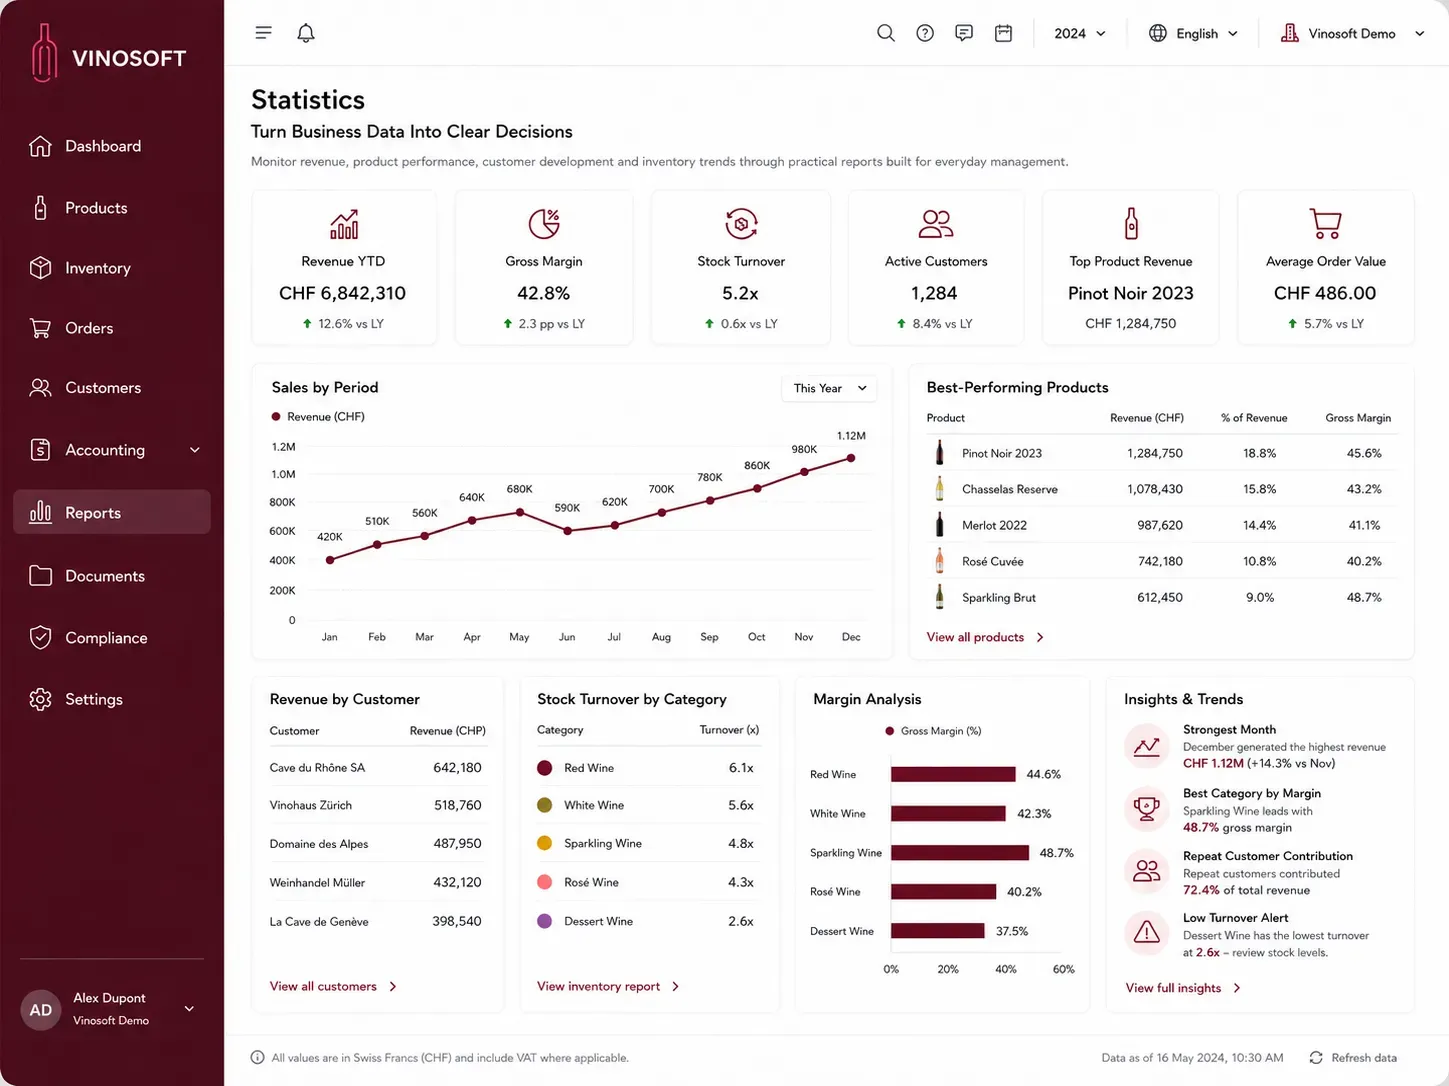Screen dimensions: 1449x1086
Task: Click the Sparkling Brut bottle thumbnail
Action: tap(939, 597)
